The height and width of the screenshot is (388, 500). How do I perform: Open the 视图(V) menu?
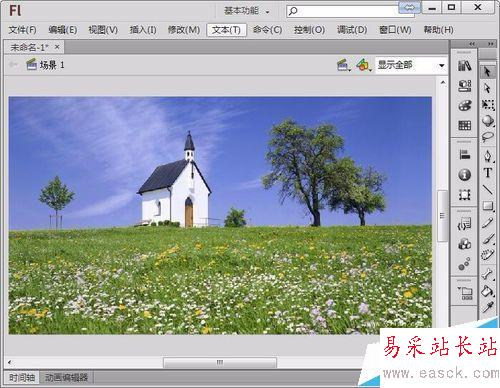tap(103, 30)
